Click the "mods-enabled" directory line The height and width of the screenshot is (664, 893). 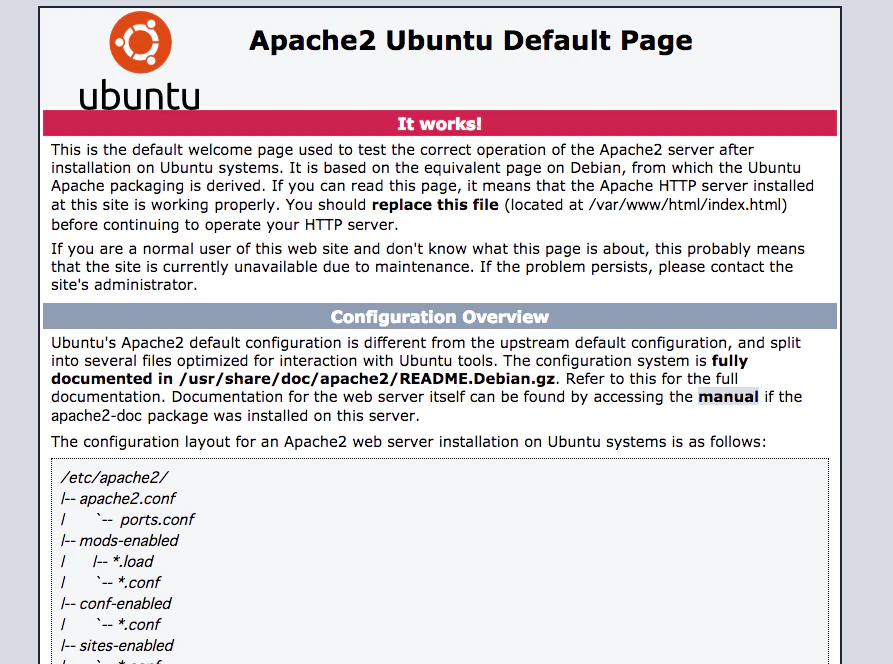tap(129, 540)
